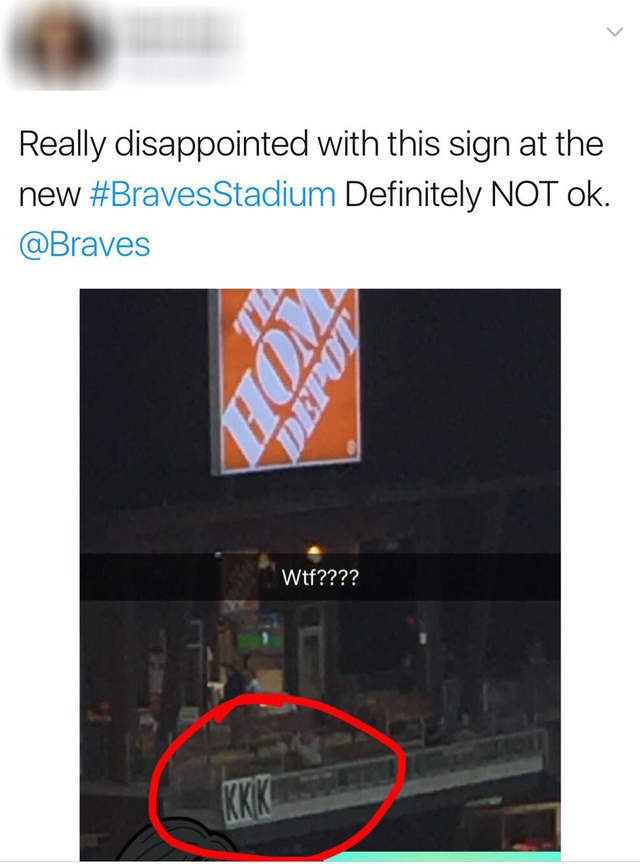
Task: Open the tweet options chevron menu
Action: click(x=615, y=31)
